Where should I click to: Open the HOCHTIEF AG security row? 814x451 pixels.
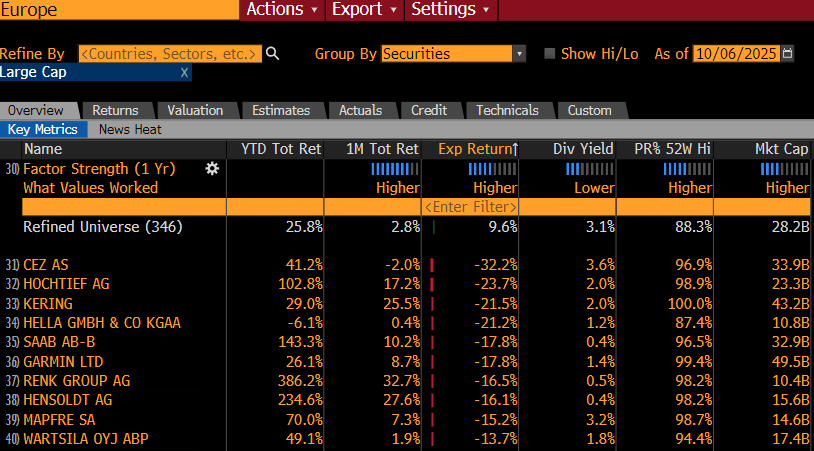click(66, 284)
